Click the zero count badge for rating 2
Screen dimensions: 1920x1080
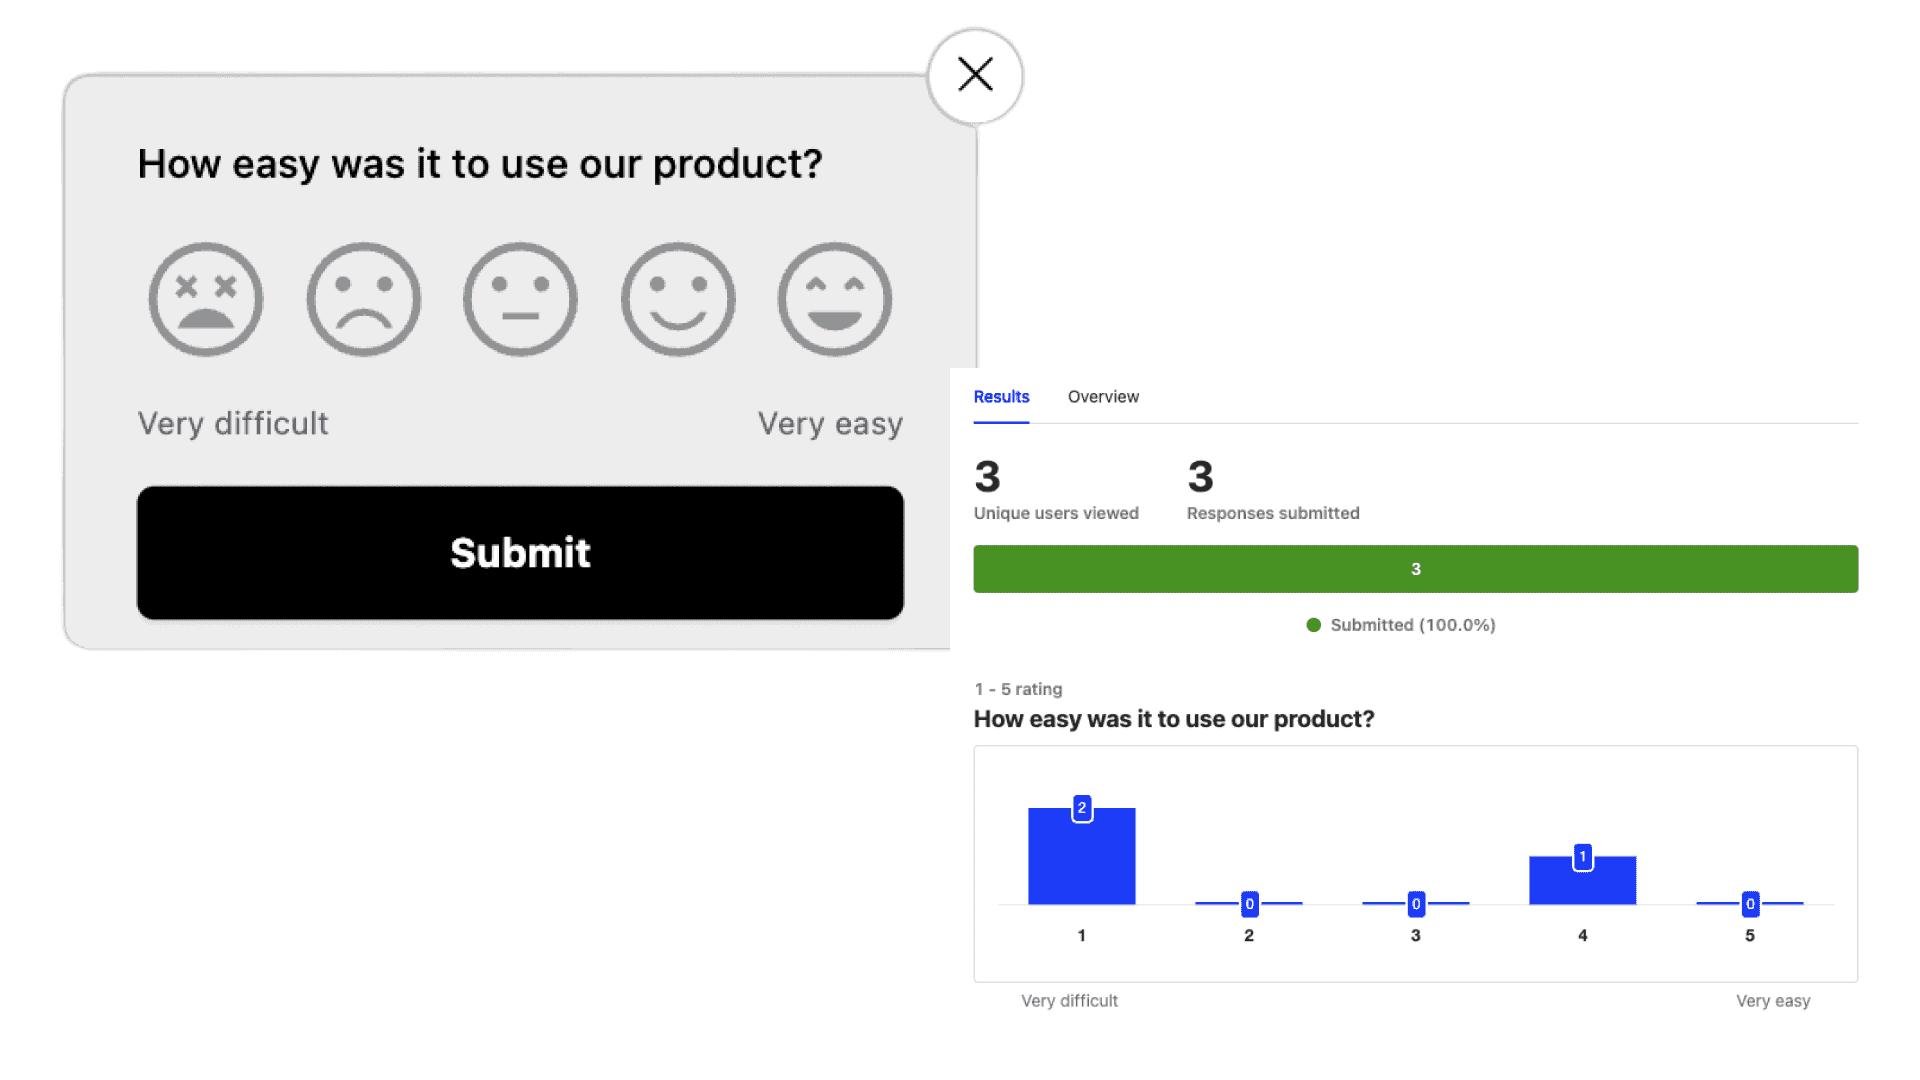1249,904
